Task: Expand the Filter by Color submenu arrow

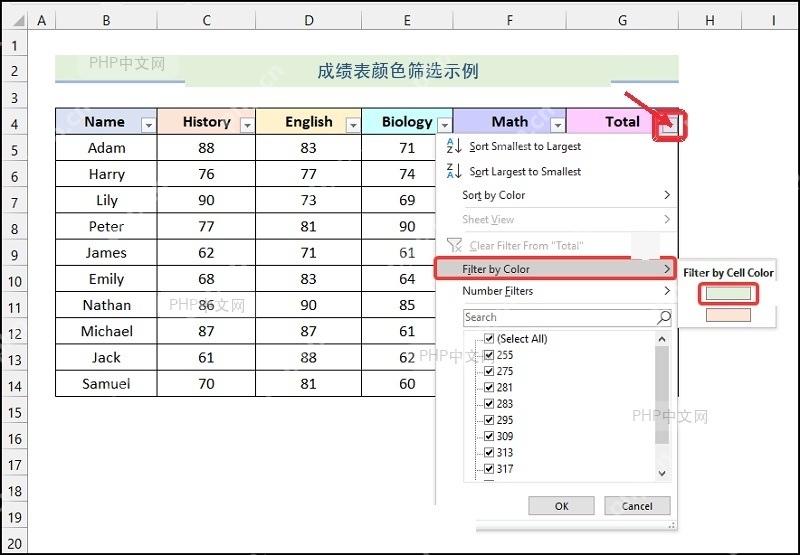Action: 667,269
